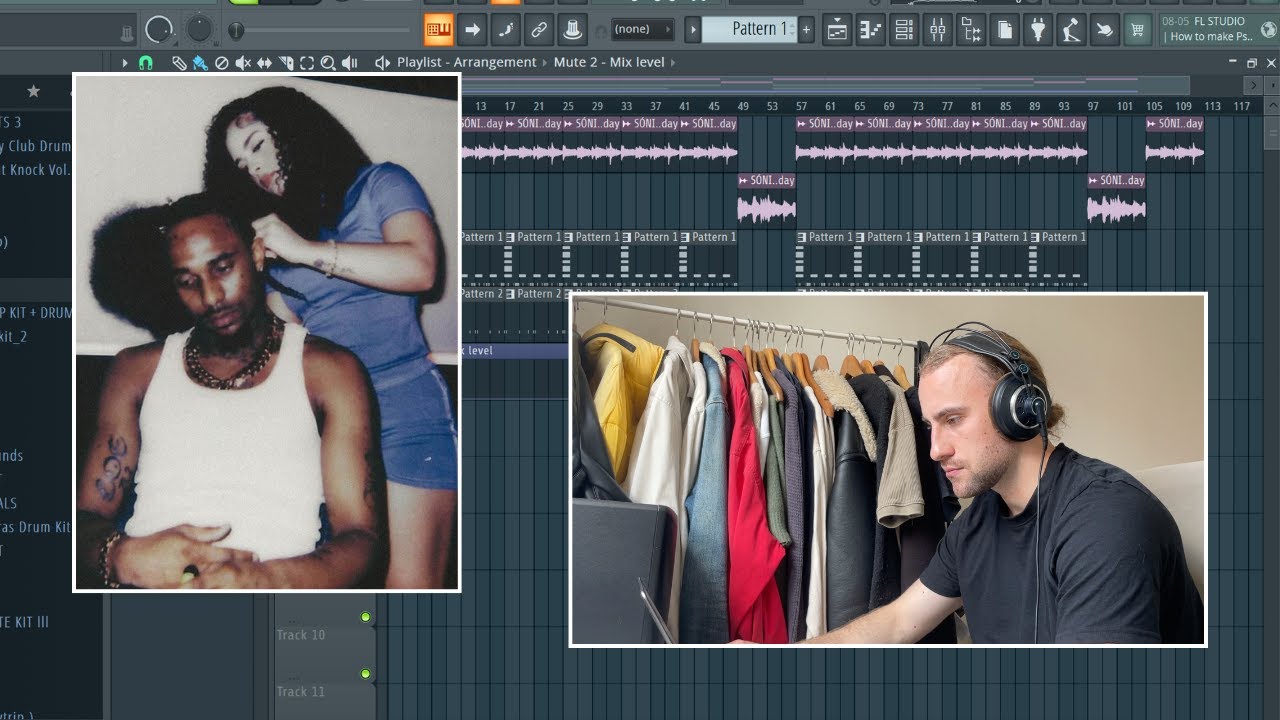Expand arrow between Arrangement and Mute 2

click(545, 62)
